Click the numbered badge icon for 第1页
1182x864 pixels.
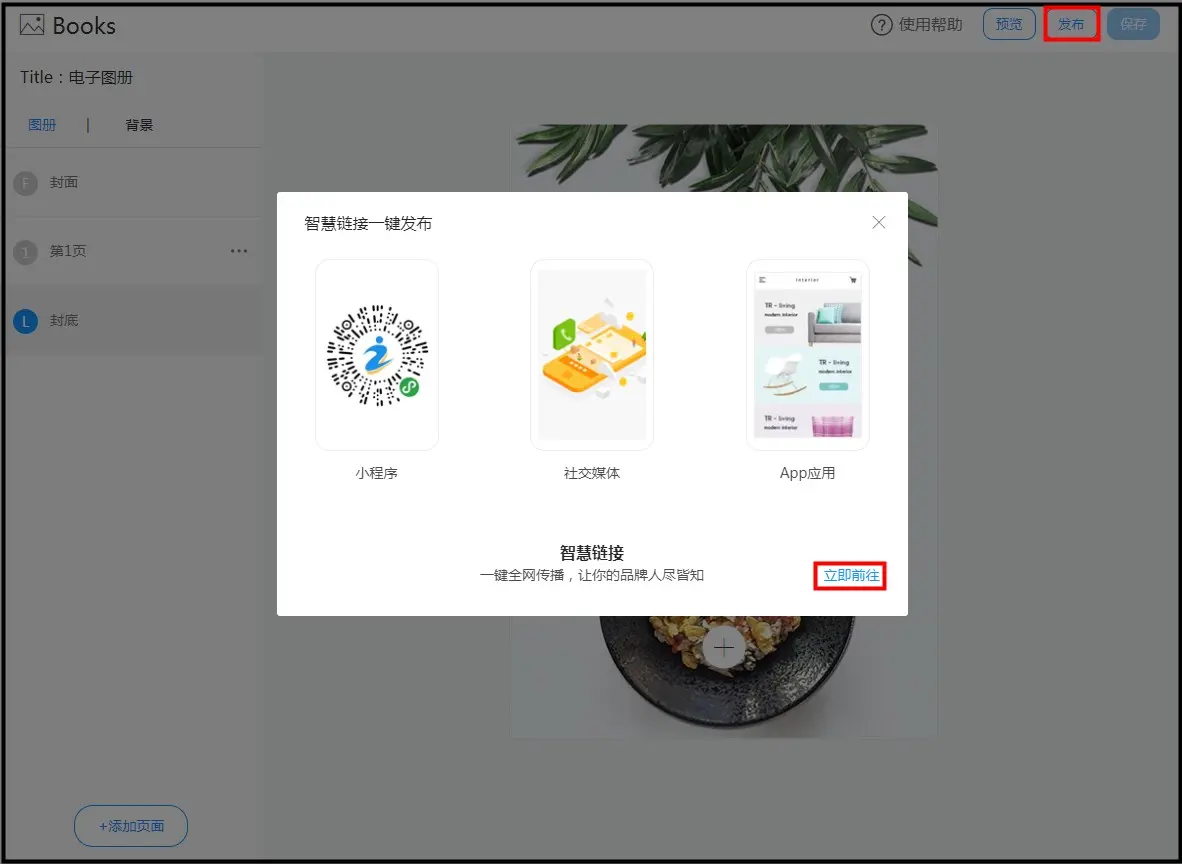click(25, 252)
